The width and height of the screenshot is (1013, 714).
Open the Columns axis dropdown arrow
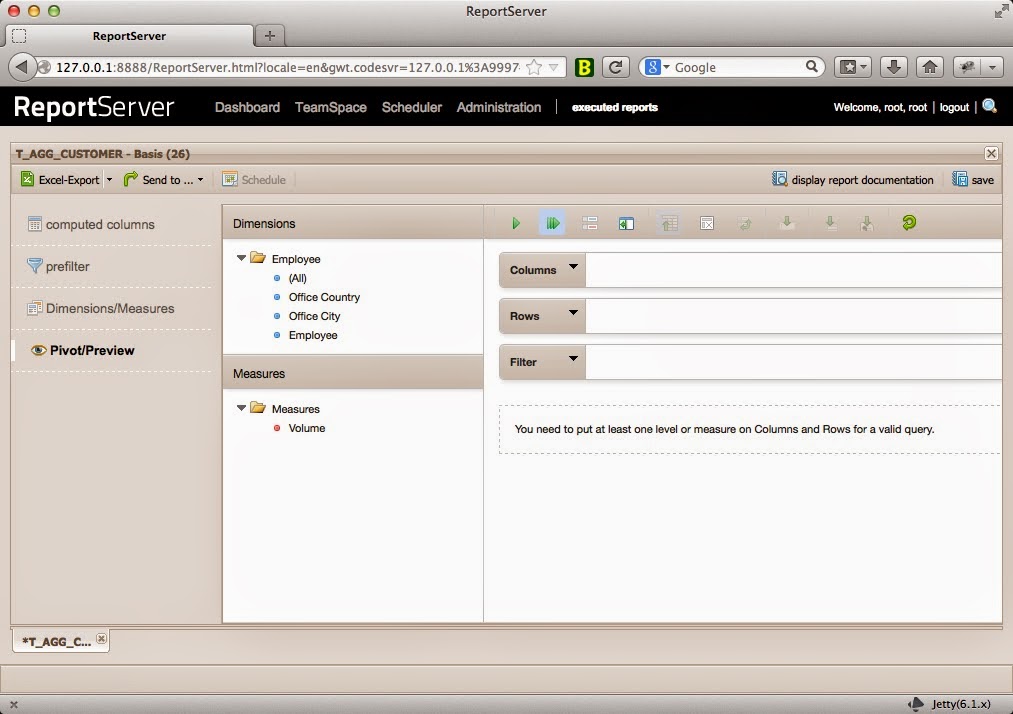[573, 267]
